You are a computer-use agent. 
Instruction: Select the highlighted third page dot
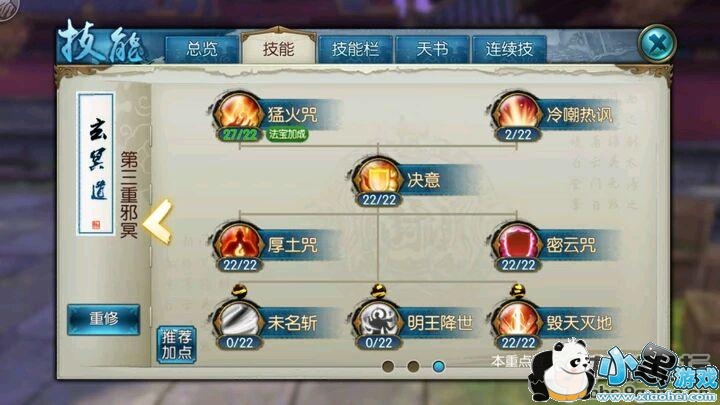(439, 366)
